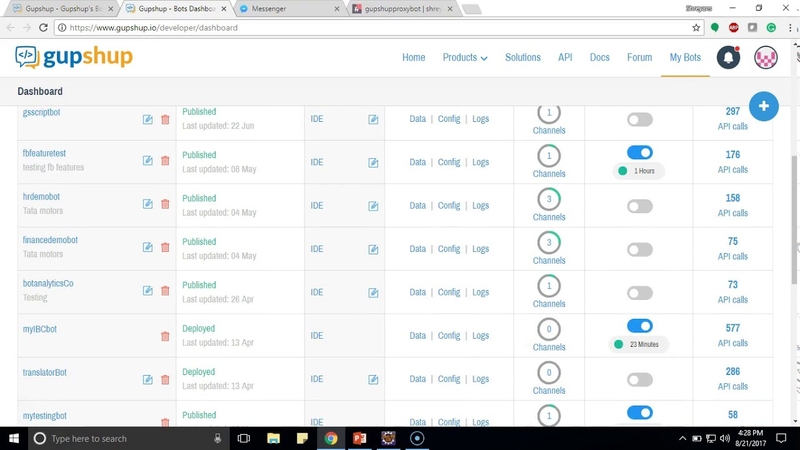This screenshot has height=450, width=800.
Task: Delete the hrdemobot bot
Action: (165, 204)
